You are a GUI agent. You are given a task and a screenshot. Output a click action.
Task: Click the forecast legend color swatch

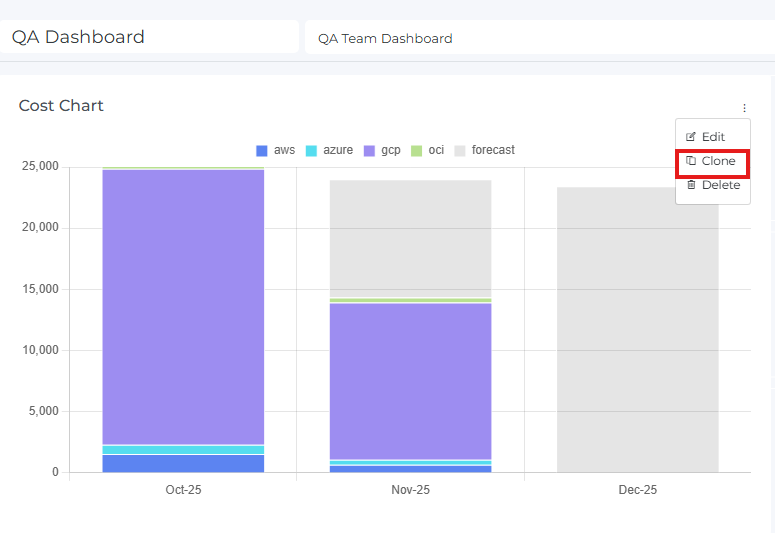point(460,150)
